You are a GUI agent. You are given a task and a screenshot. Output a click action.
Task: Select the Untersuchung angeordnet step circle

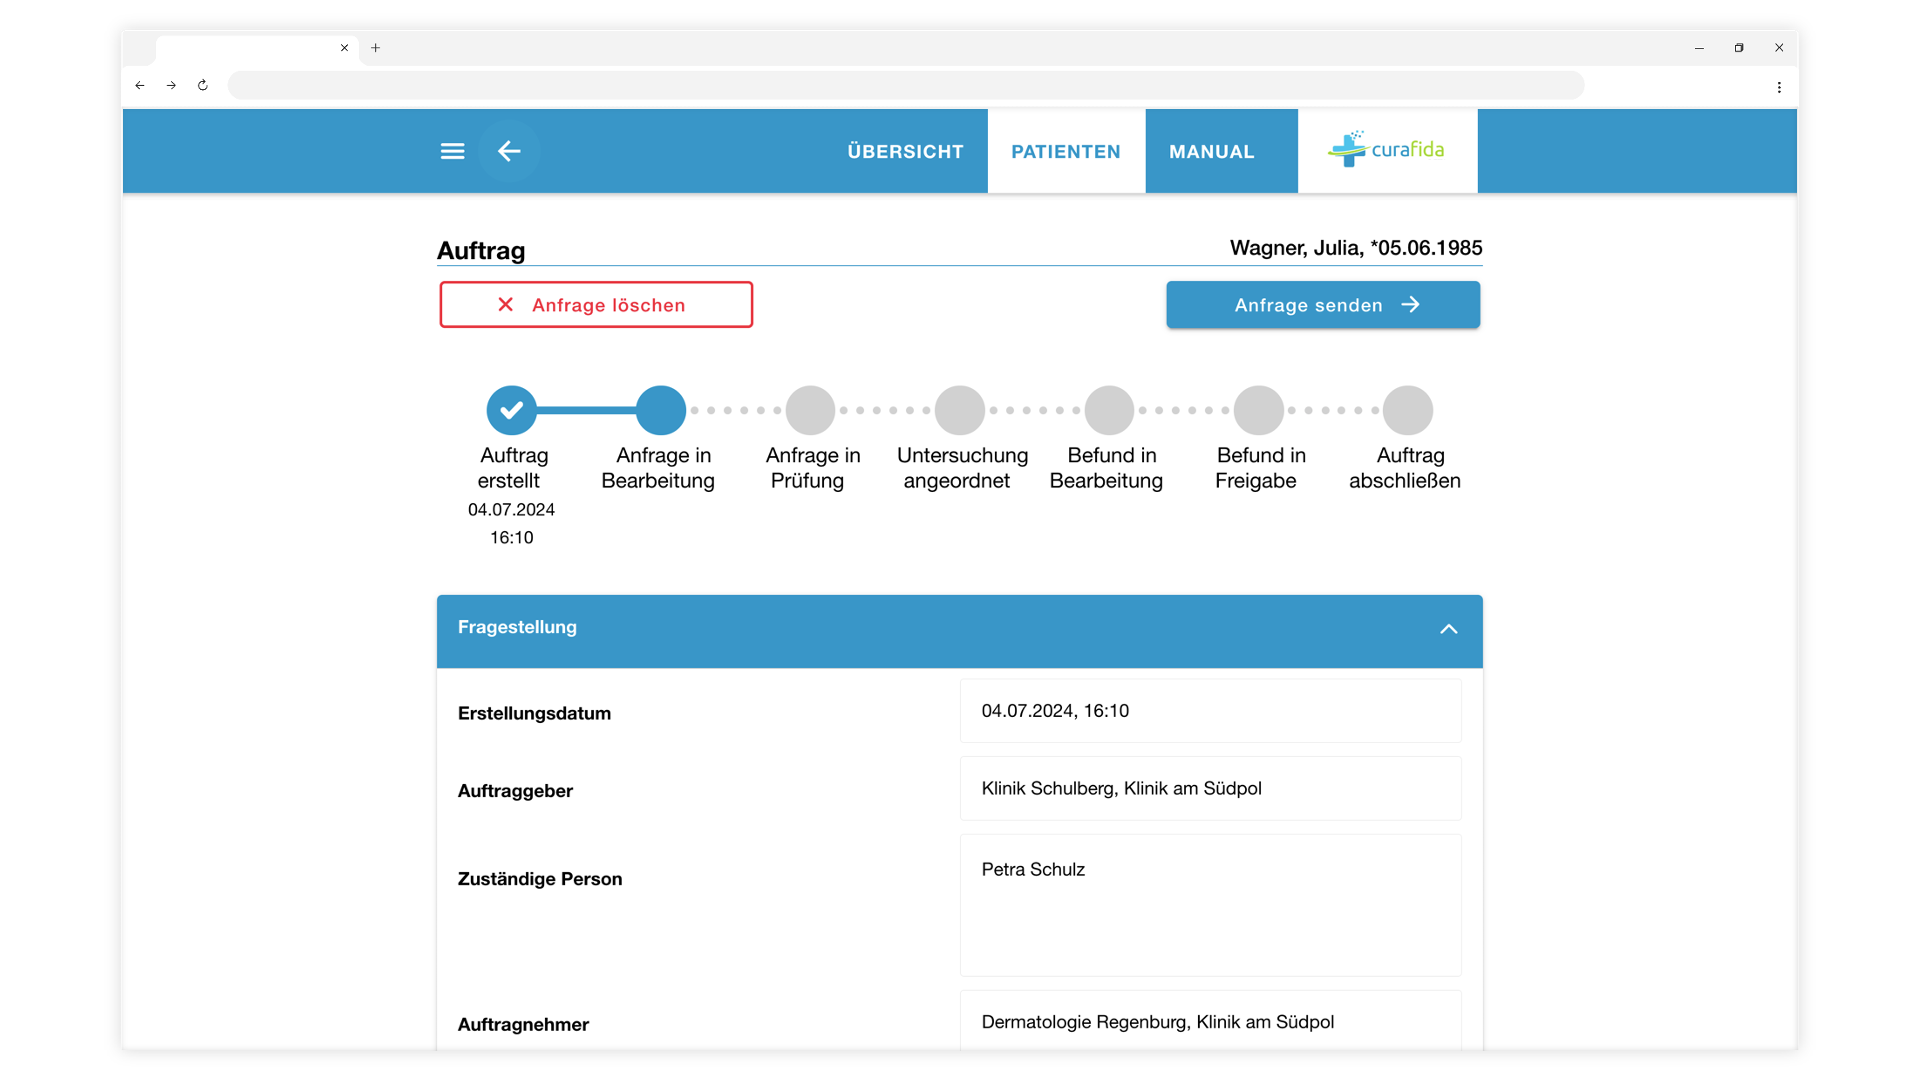point(960,410)
